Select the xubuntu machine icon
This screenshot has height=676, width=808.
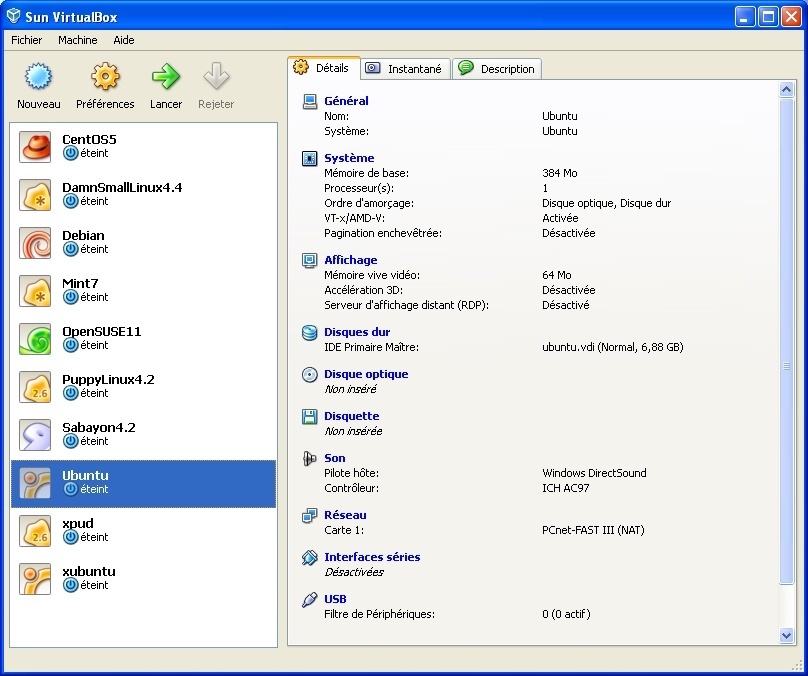[35, 579]
